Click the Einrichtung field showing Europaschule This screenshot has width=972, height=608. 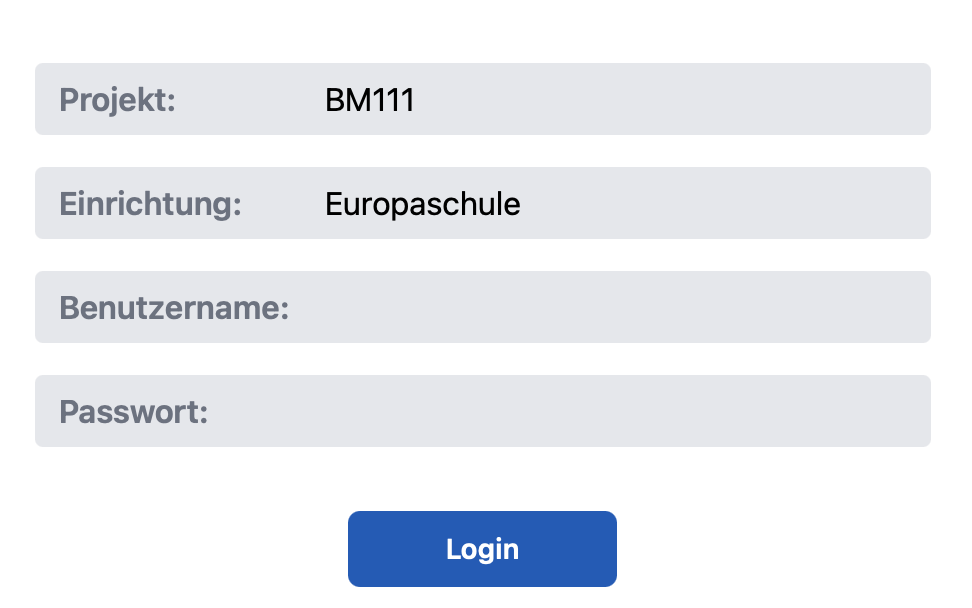click(600, 203)
